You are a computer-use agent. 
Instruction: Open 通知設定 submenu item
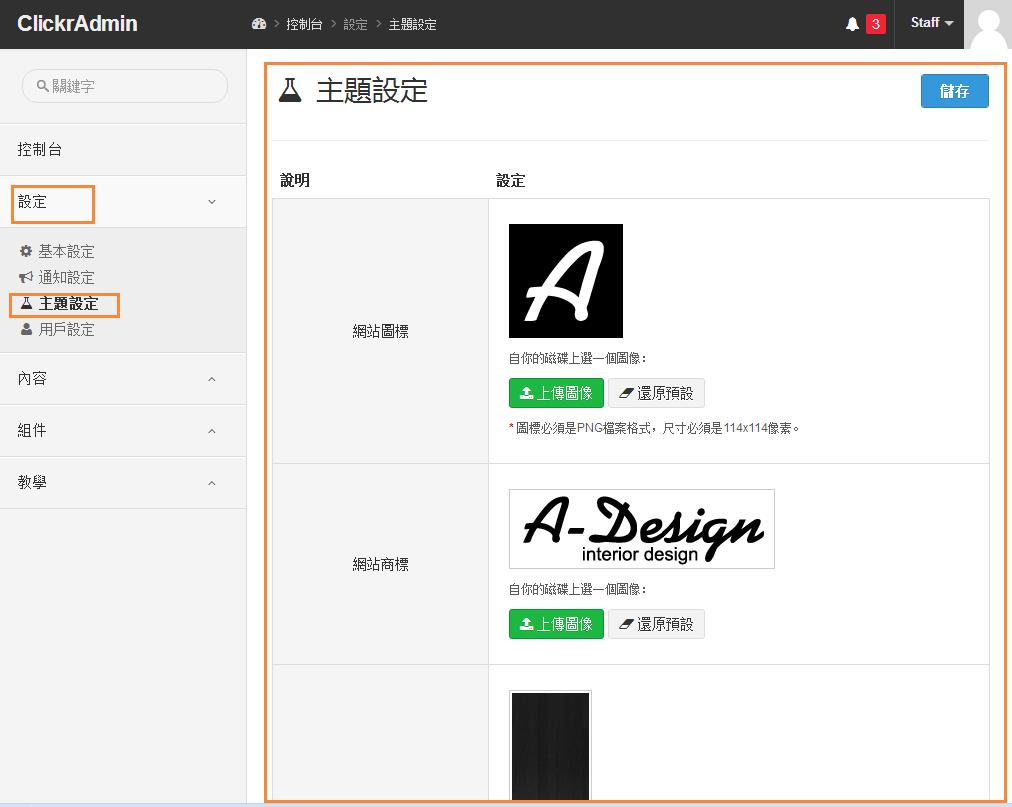point(66,278)
